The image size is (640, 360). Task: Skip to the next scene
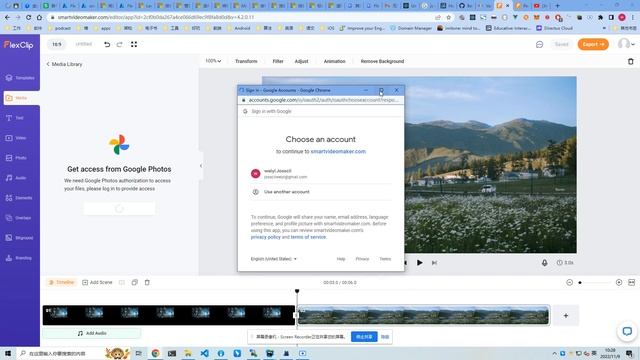[x=434, y=263]
